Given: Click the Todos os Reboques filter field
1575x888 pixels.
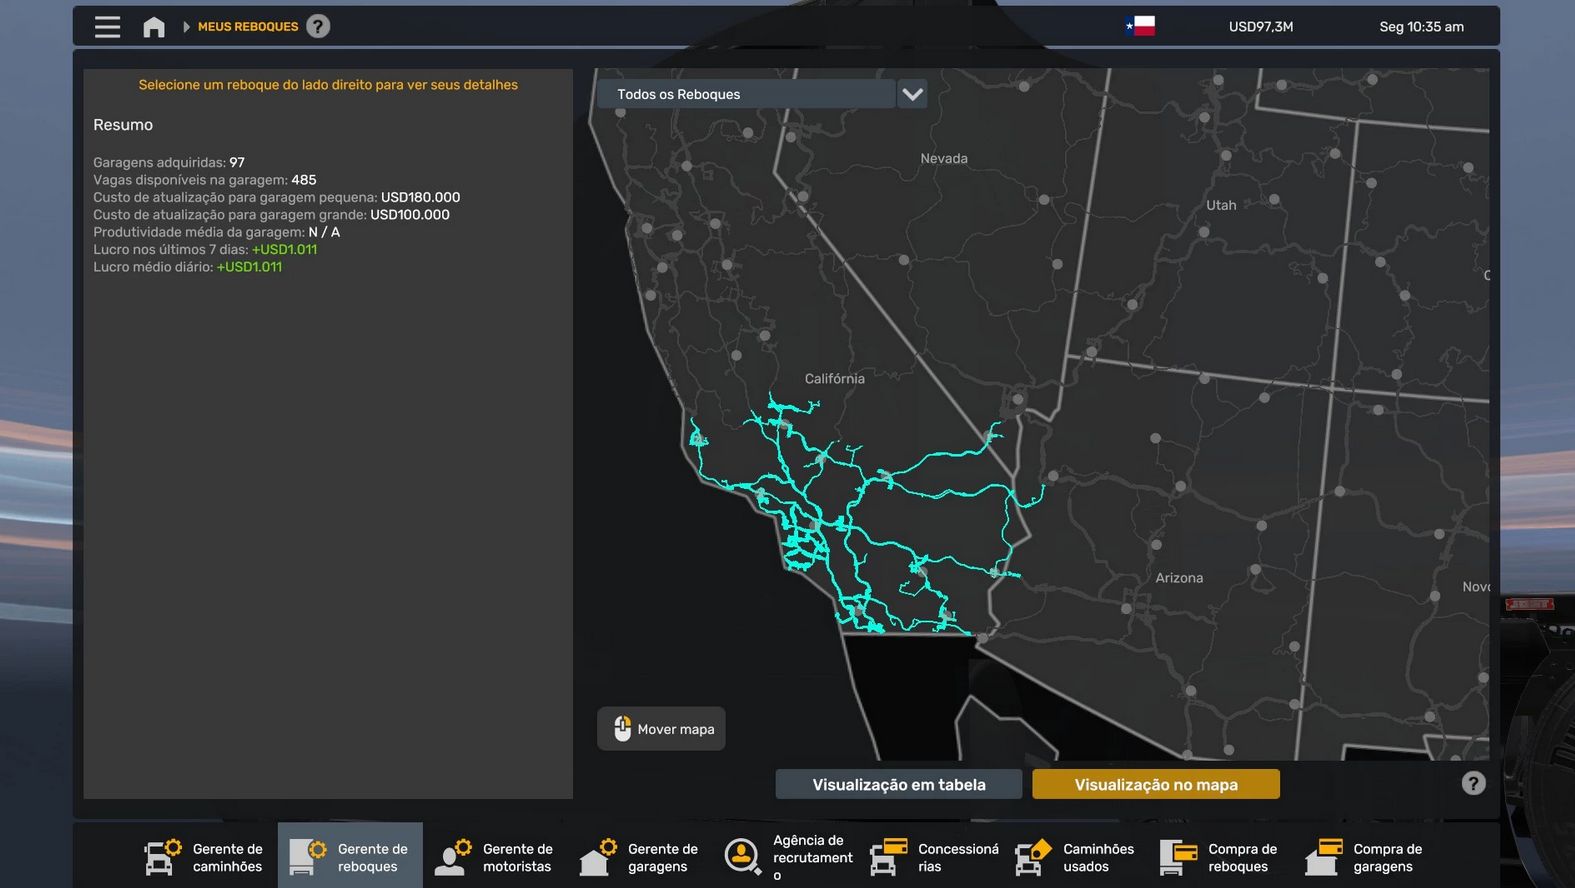Looking at the screenshot, I should pos(745,94).
